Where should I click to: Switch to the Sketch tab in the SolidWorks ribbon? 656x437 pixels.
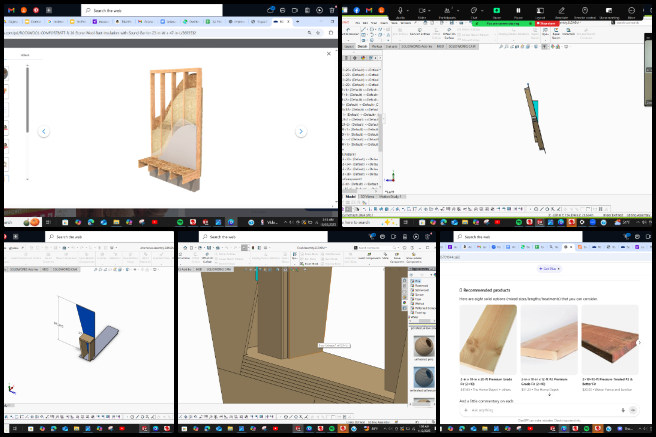point(362,46)
